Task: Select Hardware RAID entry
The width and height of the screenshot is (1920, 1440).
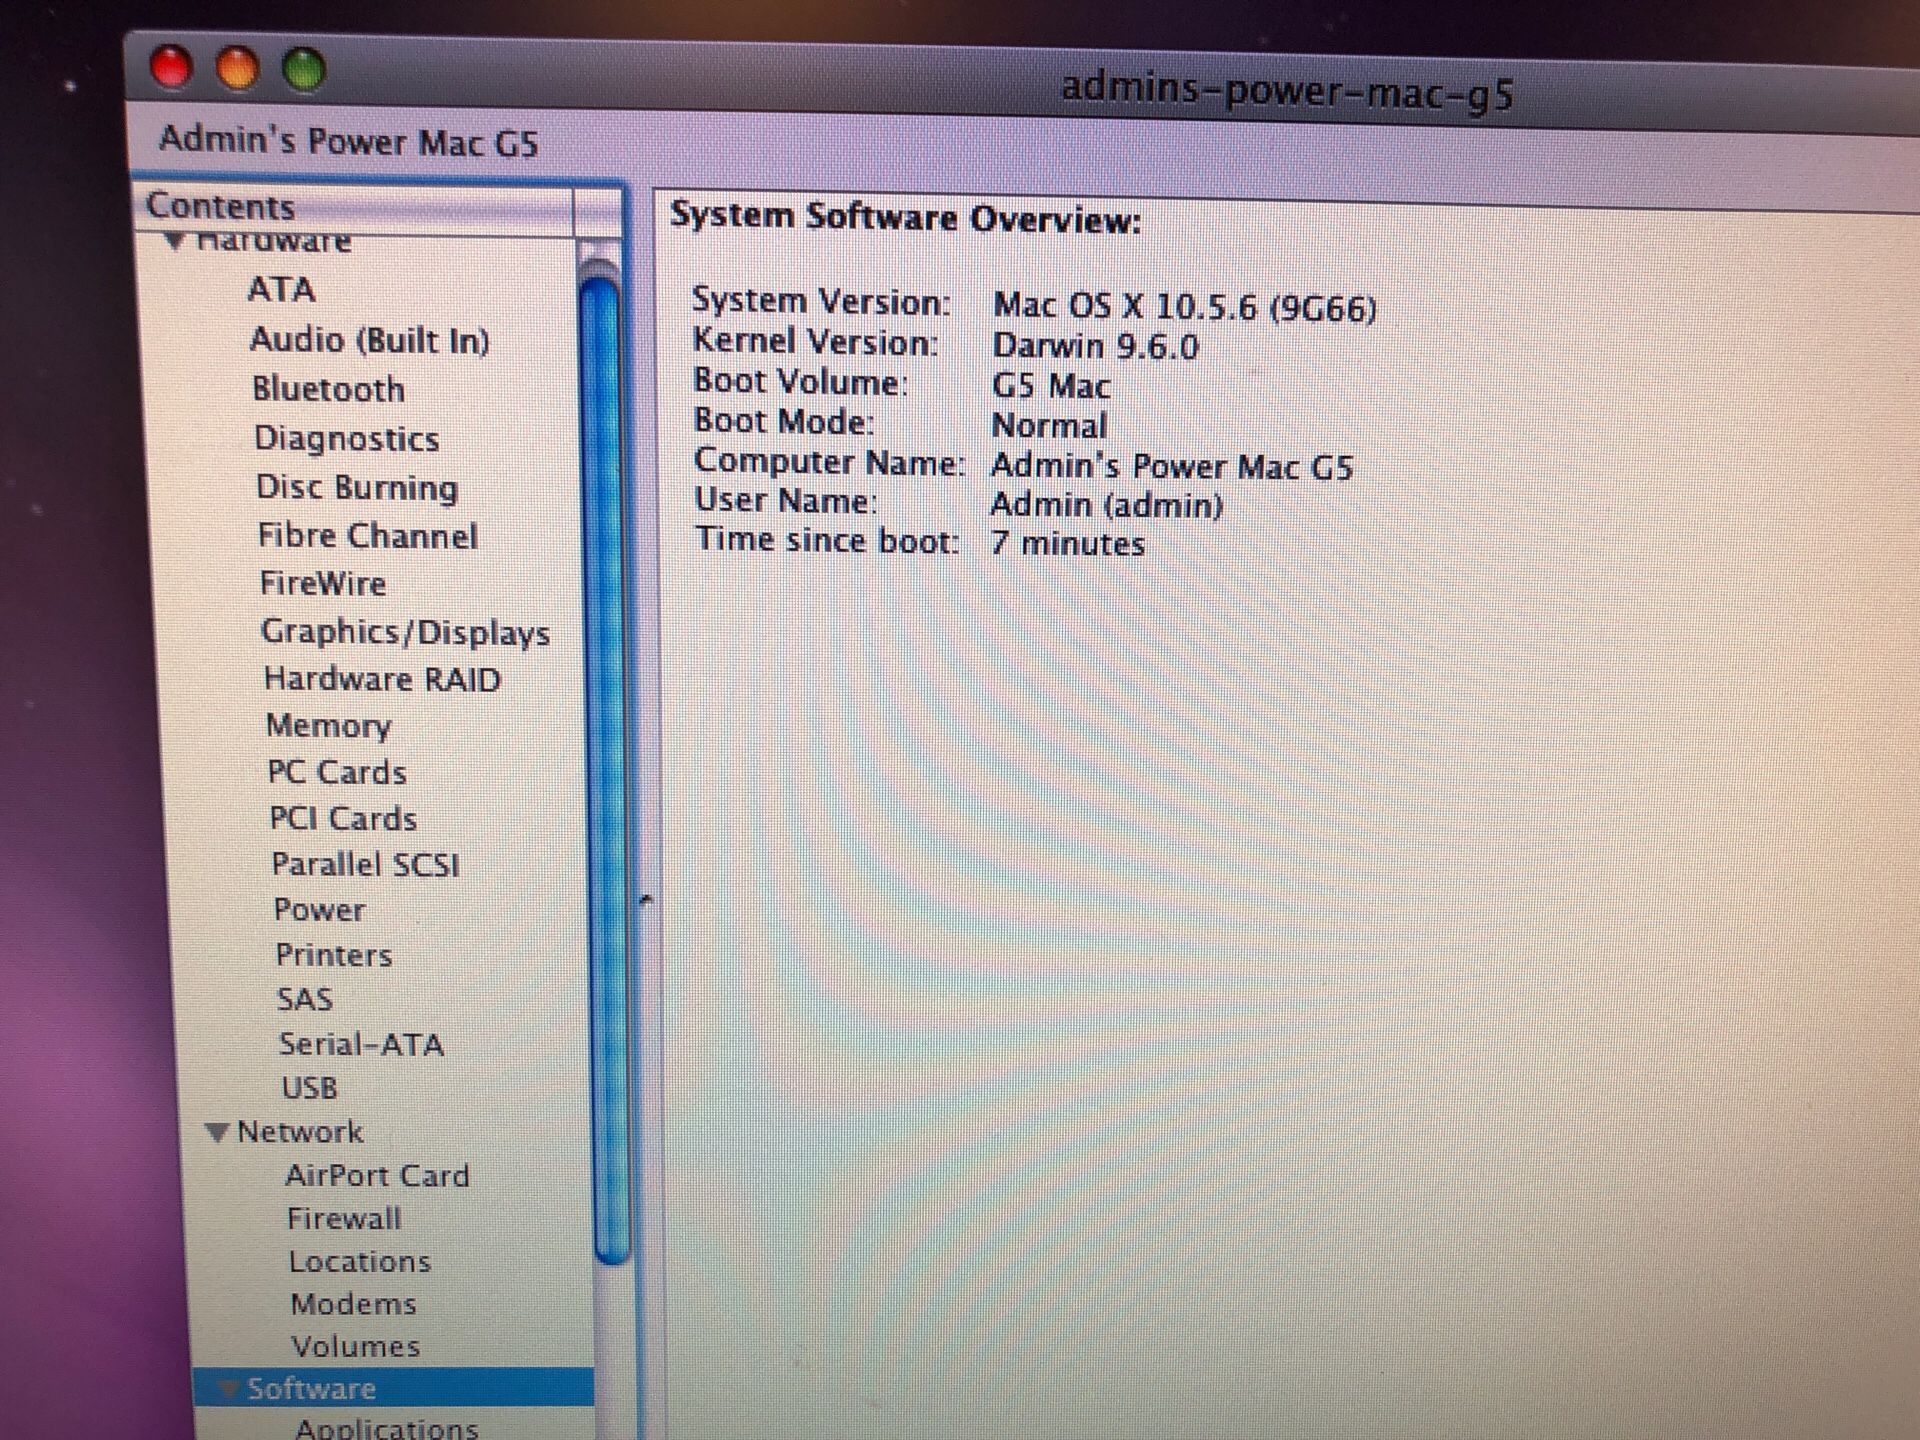Action: pos(382,680)
